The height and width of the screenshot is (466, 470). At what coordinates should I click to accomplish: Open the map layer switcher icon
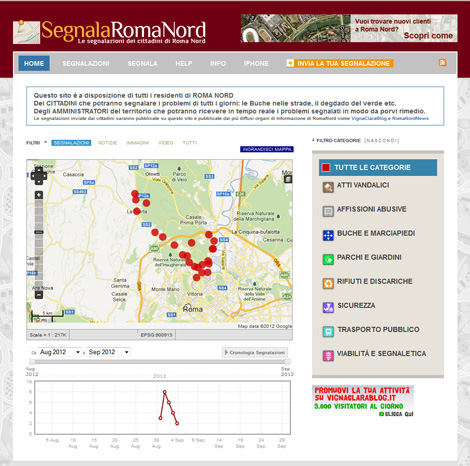[x=288, y=179]
